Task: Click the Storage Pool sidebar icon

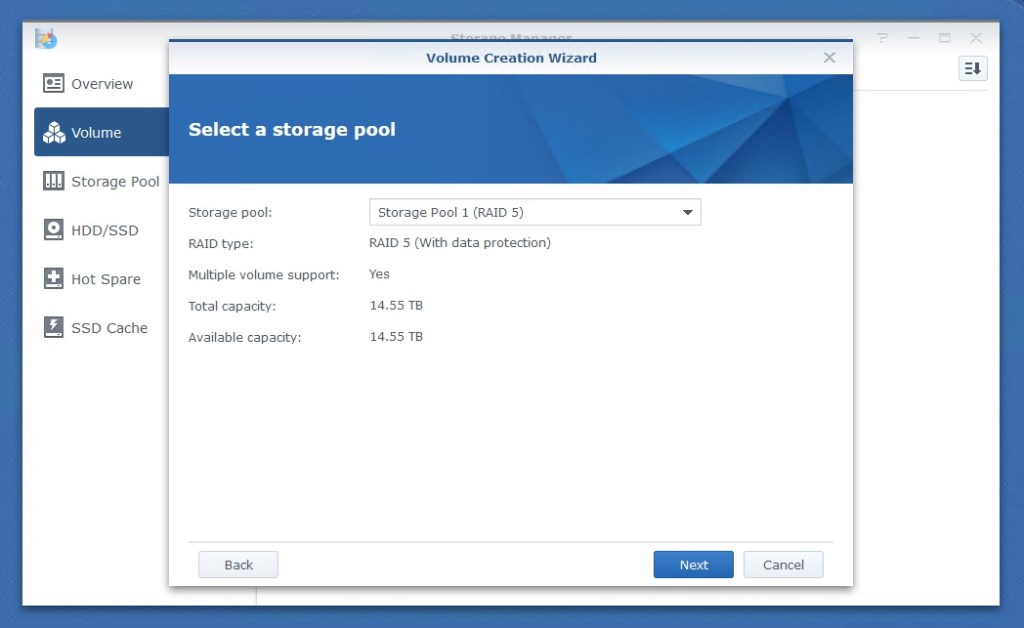Action: (x=54, y=181)
